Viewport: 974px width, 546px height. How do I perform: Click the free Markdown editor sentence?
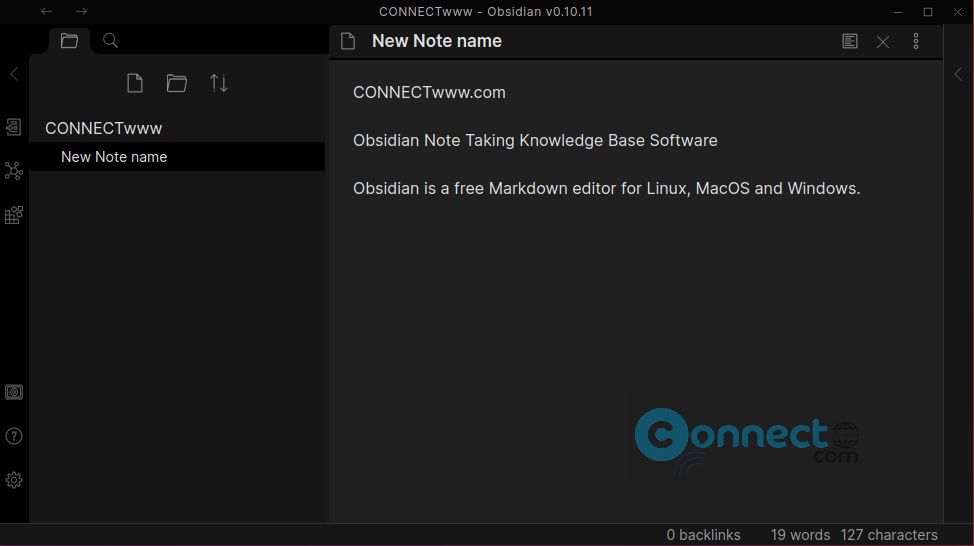tap(606, 188)
